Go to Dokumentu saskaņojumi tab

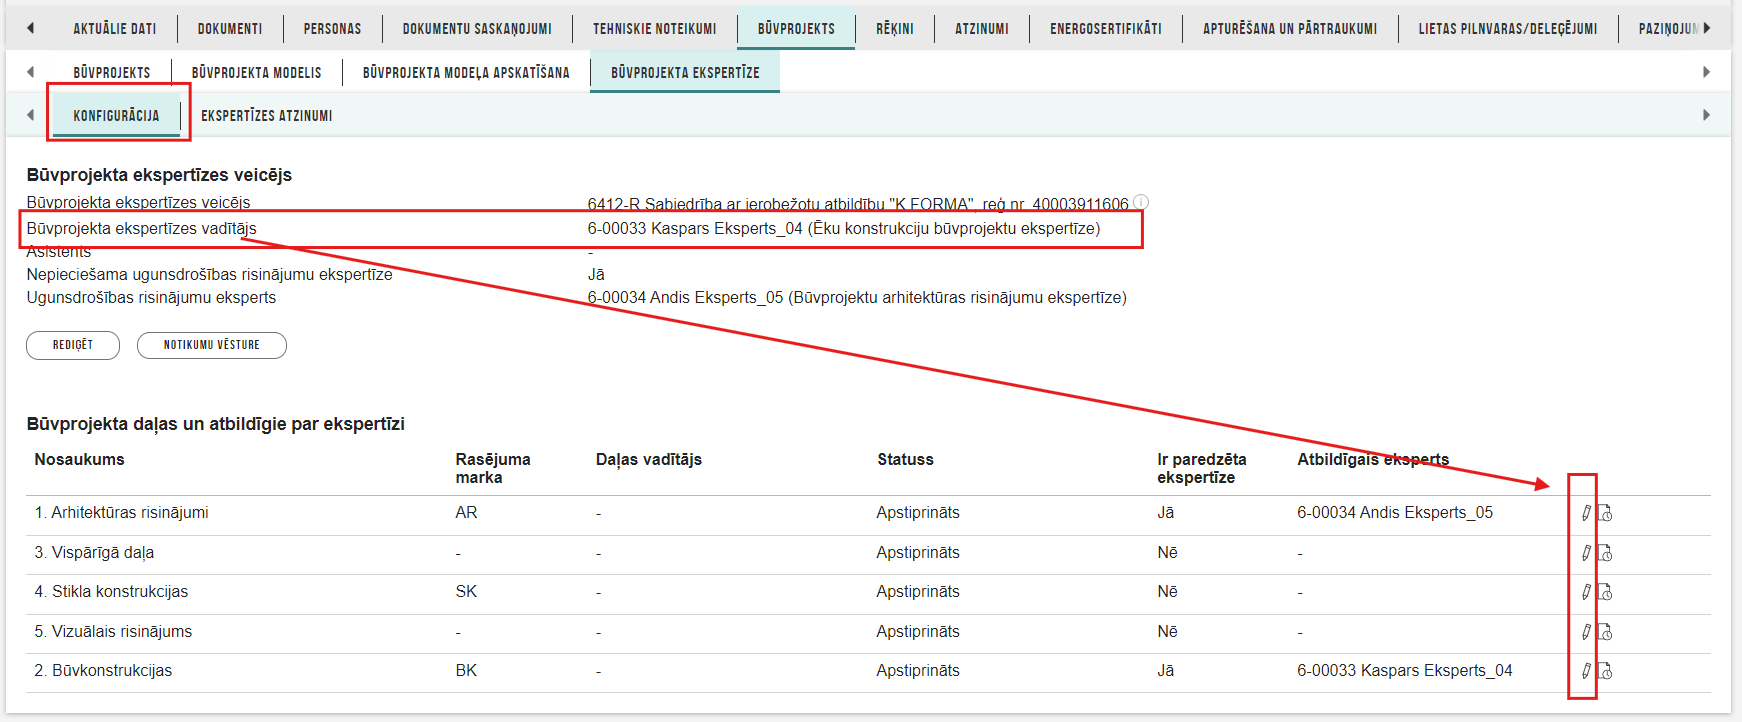click(x=477, y=29)
